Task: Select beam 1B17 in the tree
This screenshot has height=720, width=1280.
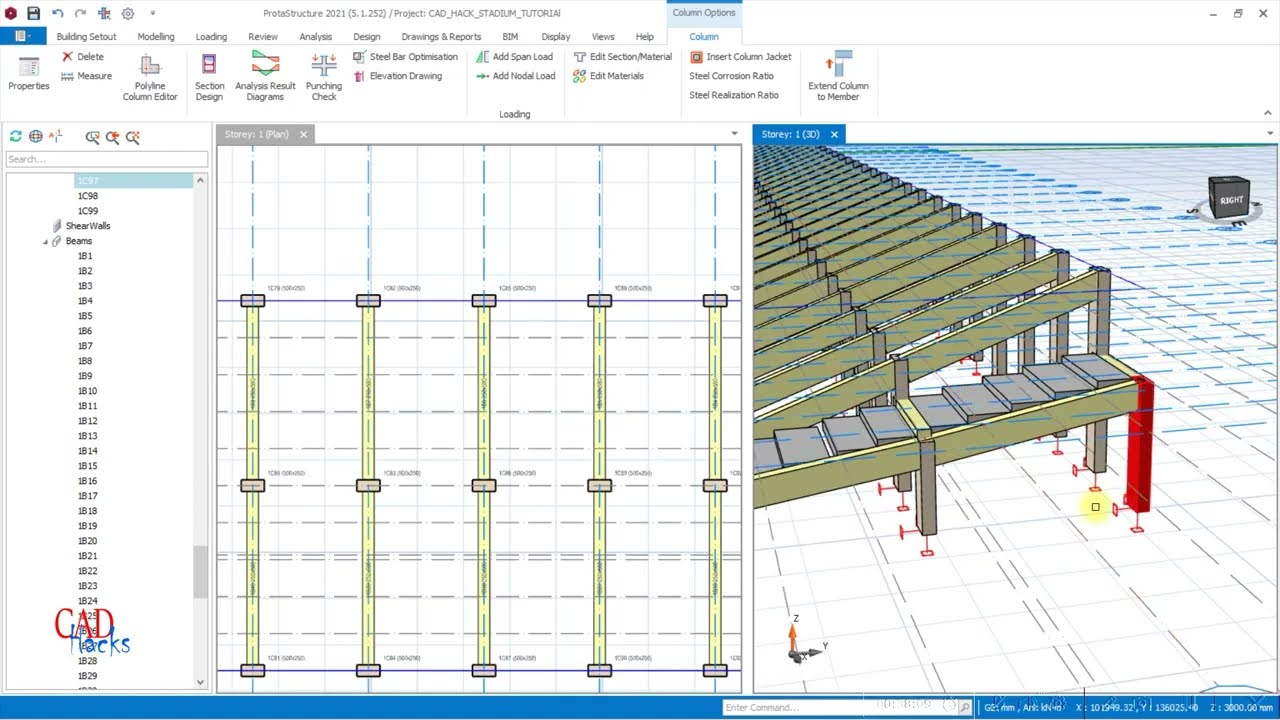Action: pos(88,496)
